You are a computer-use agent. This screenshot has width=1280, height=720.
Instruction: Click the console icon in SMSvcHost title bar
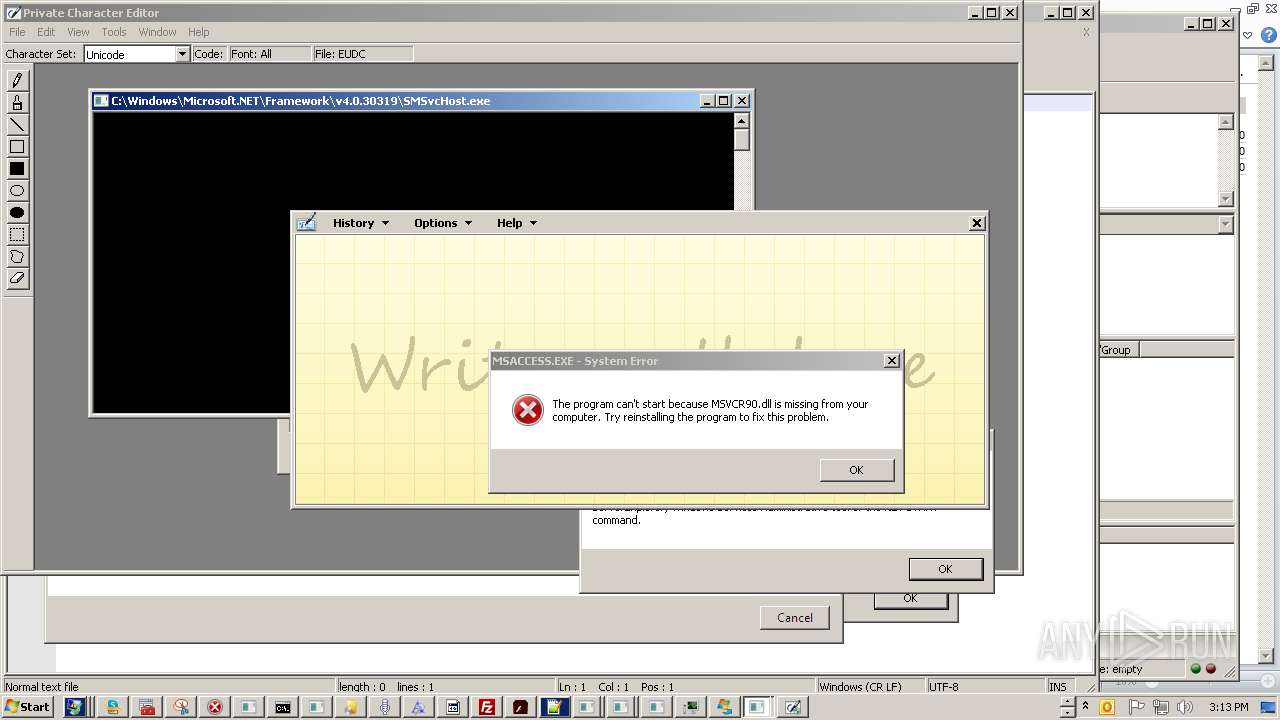[x=101, y=101]
